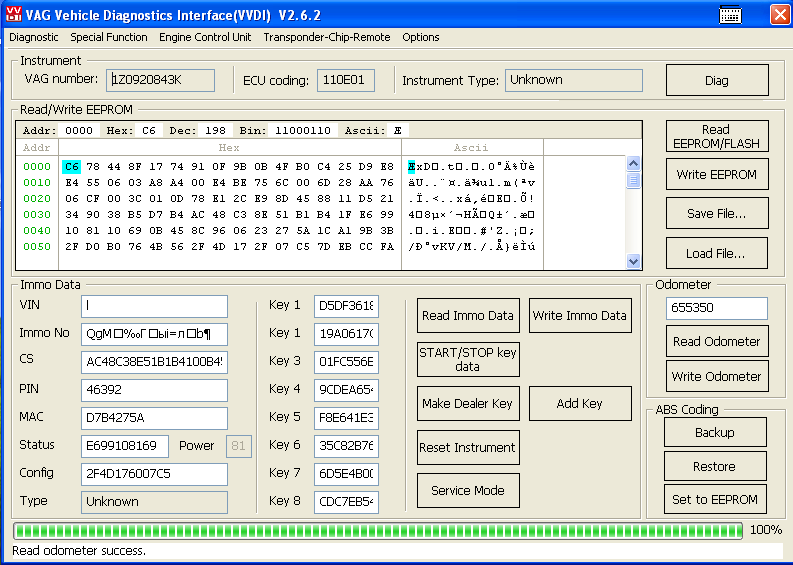Click the first Key 1 field D5DF3618
The height and width of the screenshot is (565, 793).
click(x=346, y=306)
